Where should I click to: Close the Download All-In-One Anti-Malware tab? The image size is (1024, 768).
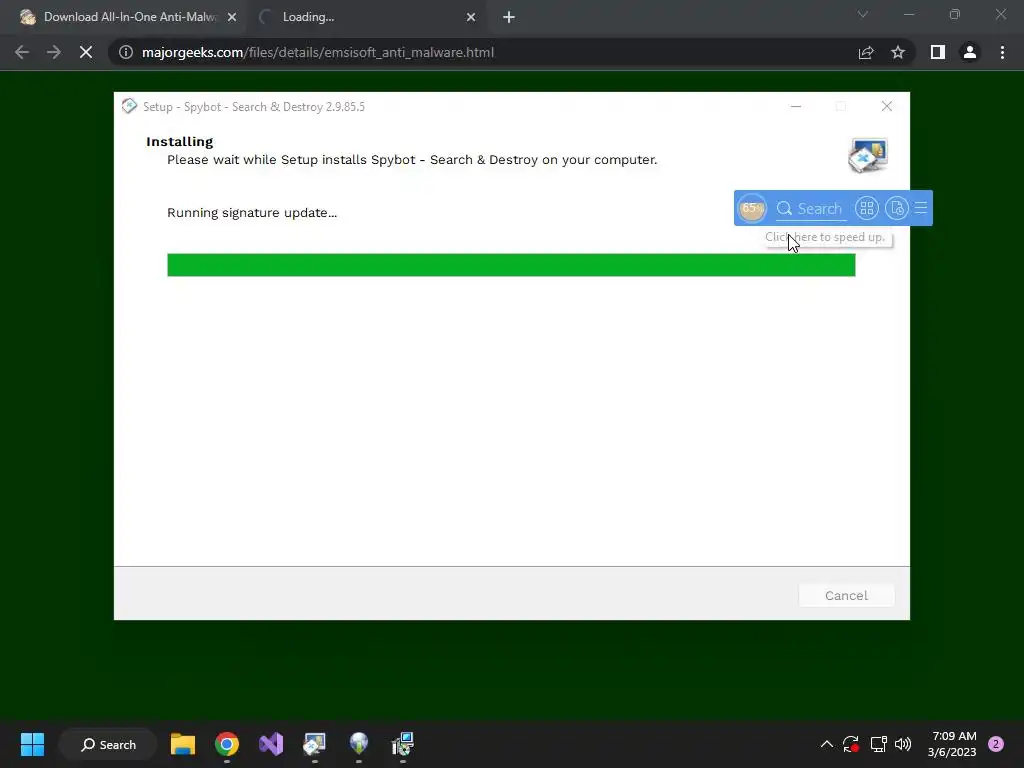click(232, 18)
